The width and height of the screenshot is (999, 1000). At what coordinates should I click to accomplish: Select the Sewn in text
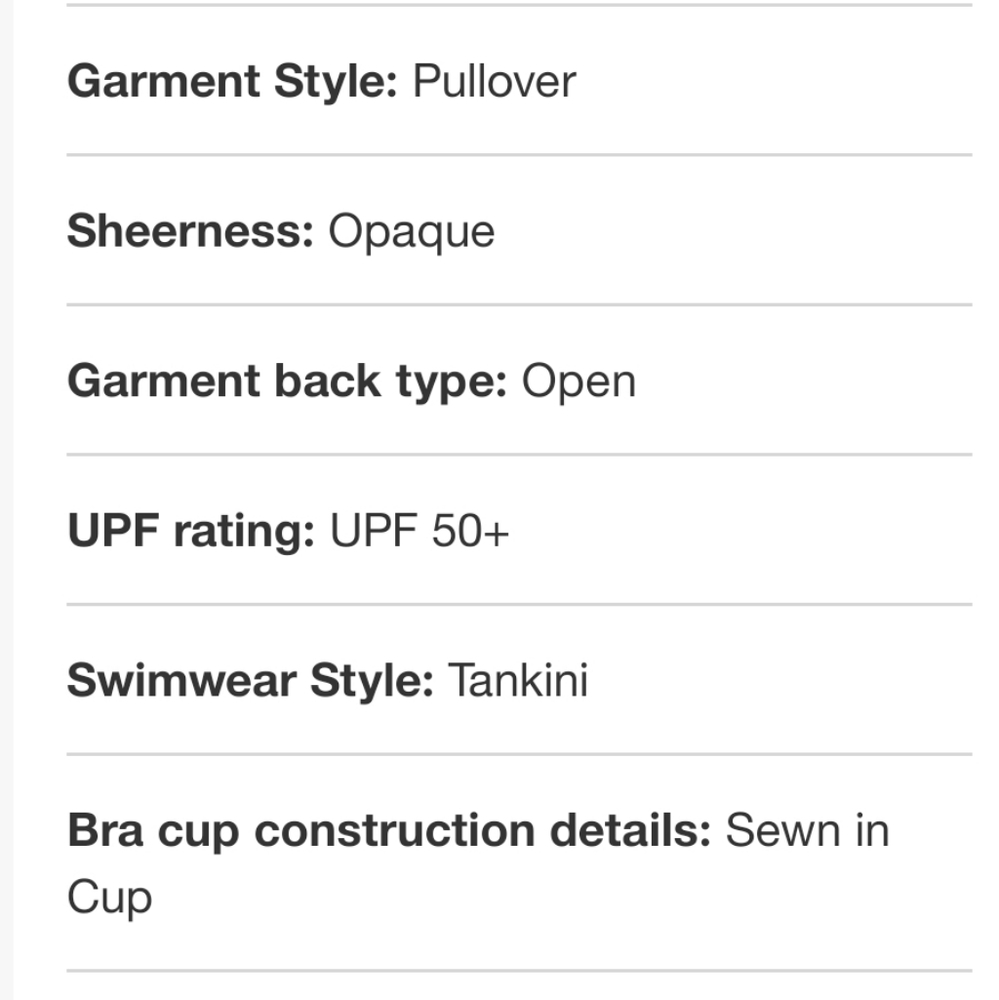806,831
